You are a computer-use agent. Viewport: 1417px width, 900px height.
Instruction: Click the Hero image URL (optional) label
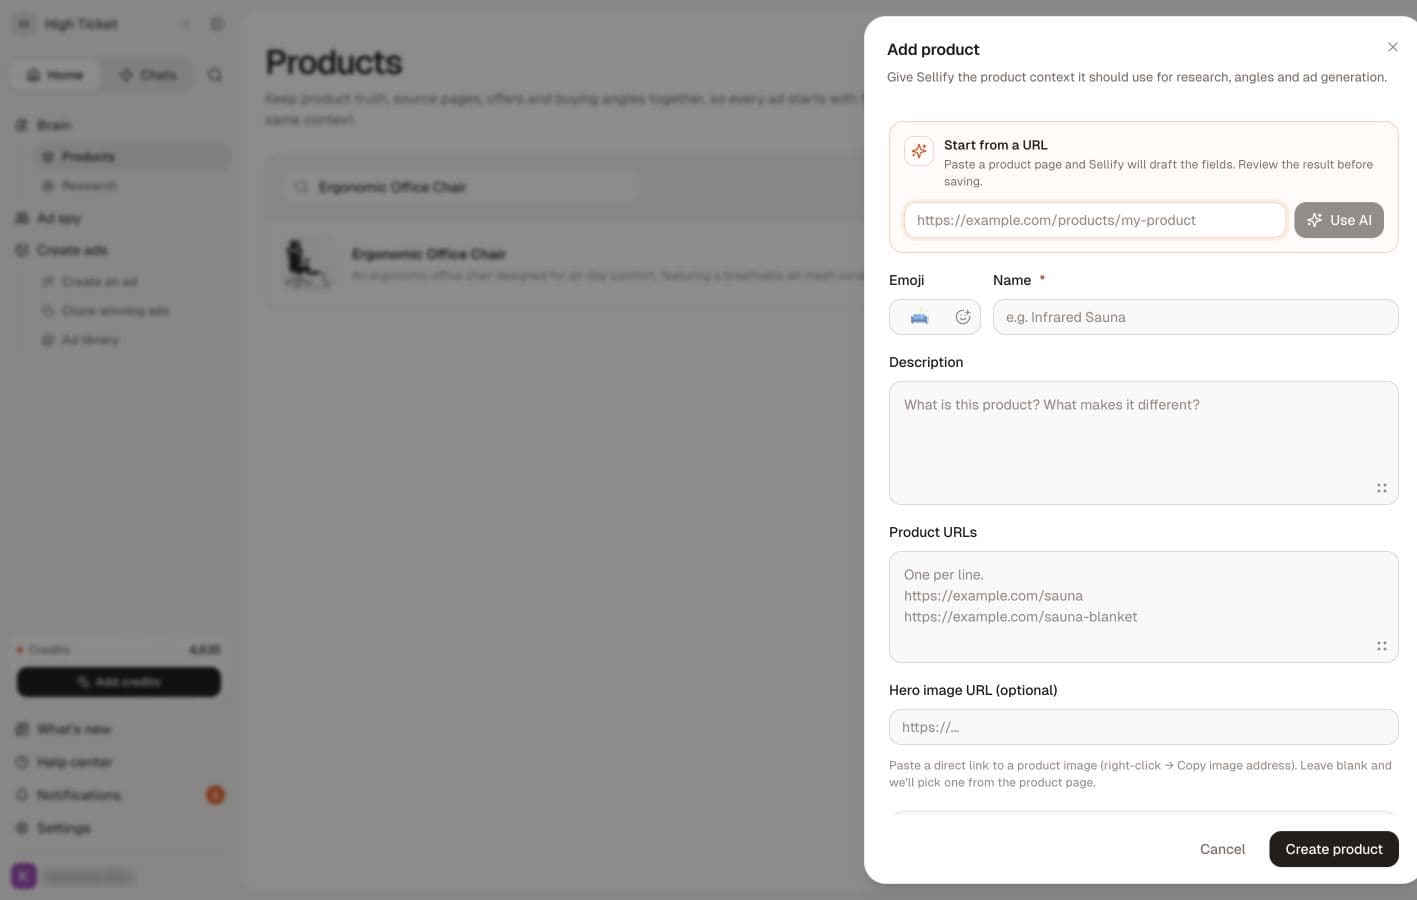[x=973, y=690]
